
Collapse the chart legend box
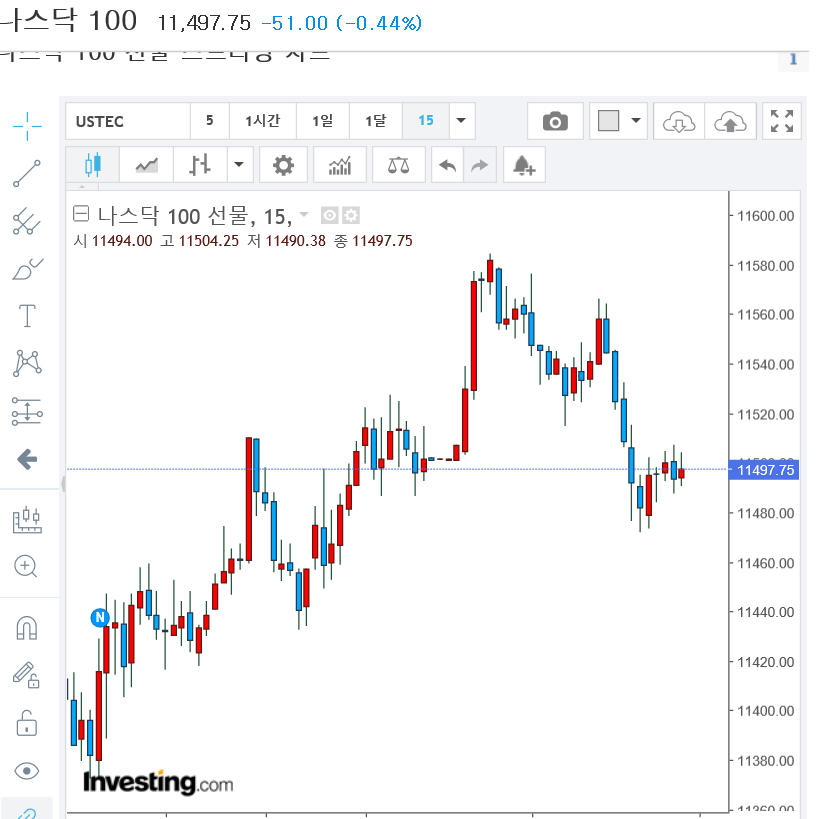point(81,214)
